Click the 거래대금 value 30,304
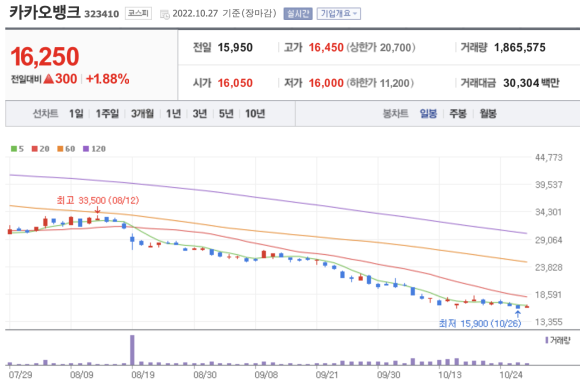The width and height of the screenshot is (580, 392). point(521,83)
